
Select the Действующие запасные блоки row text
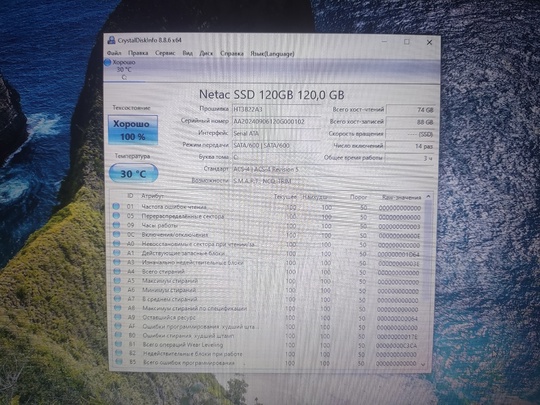click(183, 253)
